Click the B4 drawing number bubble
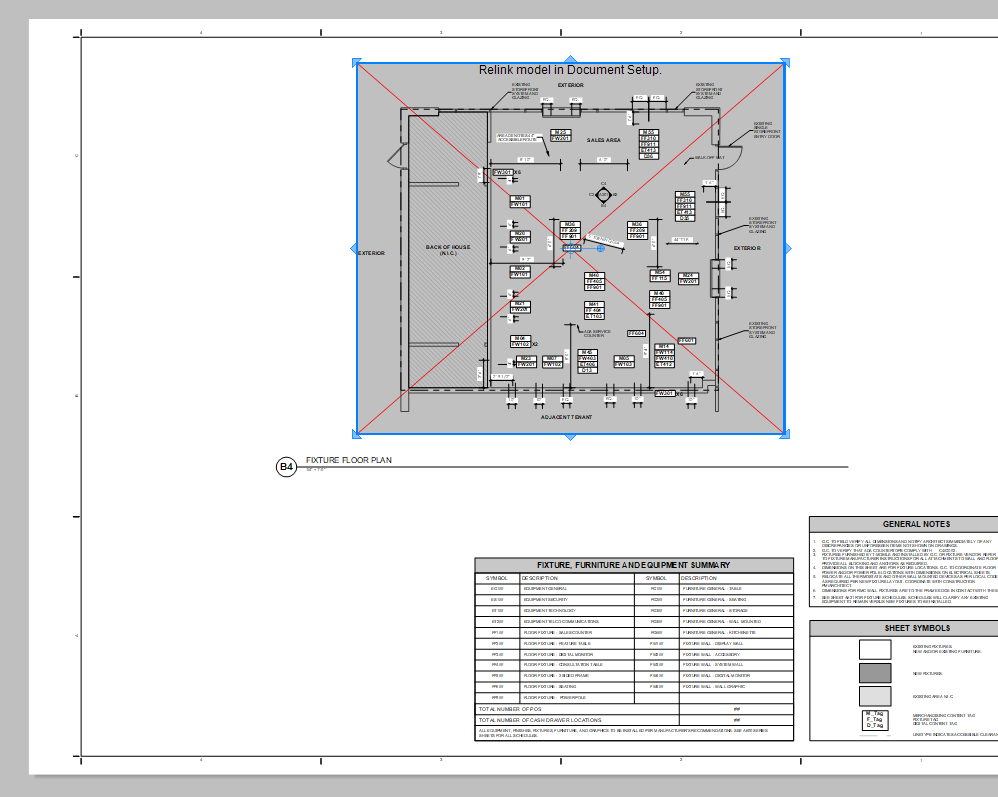Viewport: 998px width, 797px height. [286, 467]
